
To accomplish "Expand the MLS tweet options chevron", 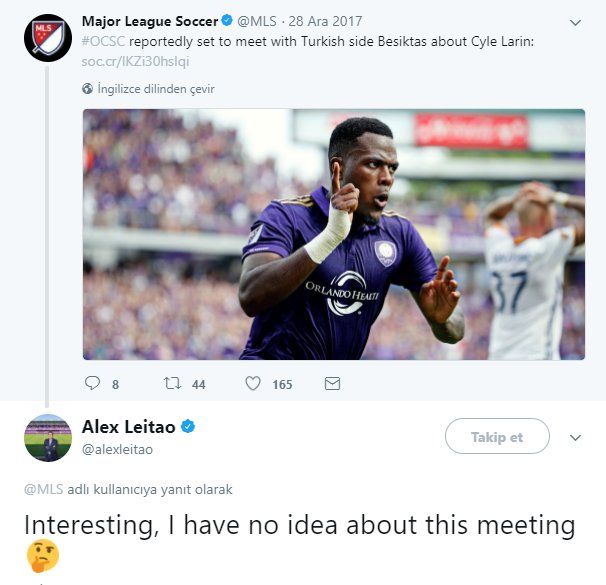I will coord(574,21).
